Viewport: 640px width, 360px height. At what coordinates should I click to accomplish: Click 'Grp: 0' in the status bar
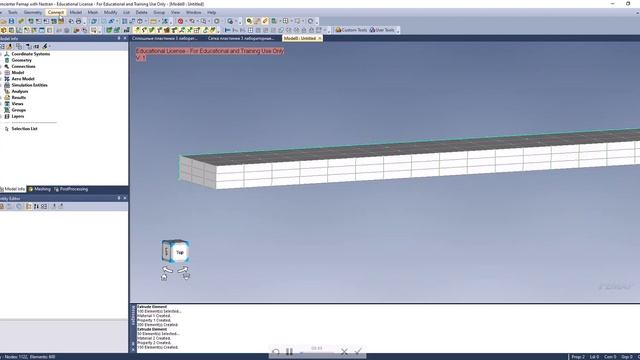click(627, 357)
